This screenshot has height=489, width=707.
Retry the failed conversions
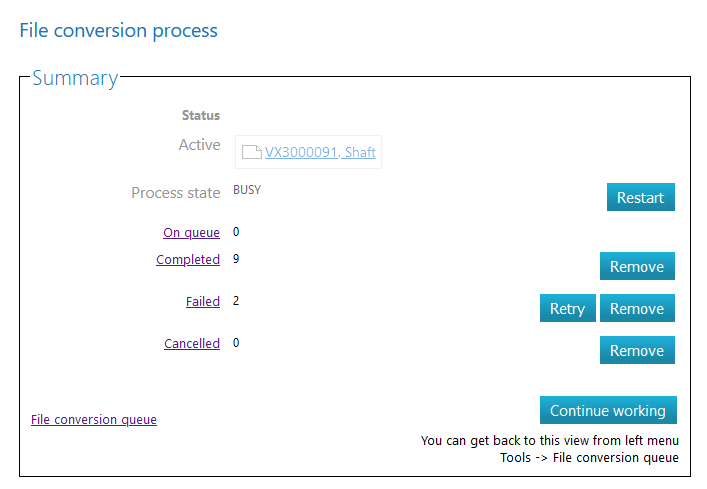tap(567, 309)
